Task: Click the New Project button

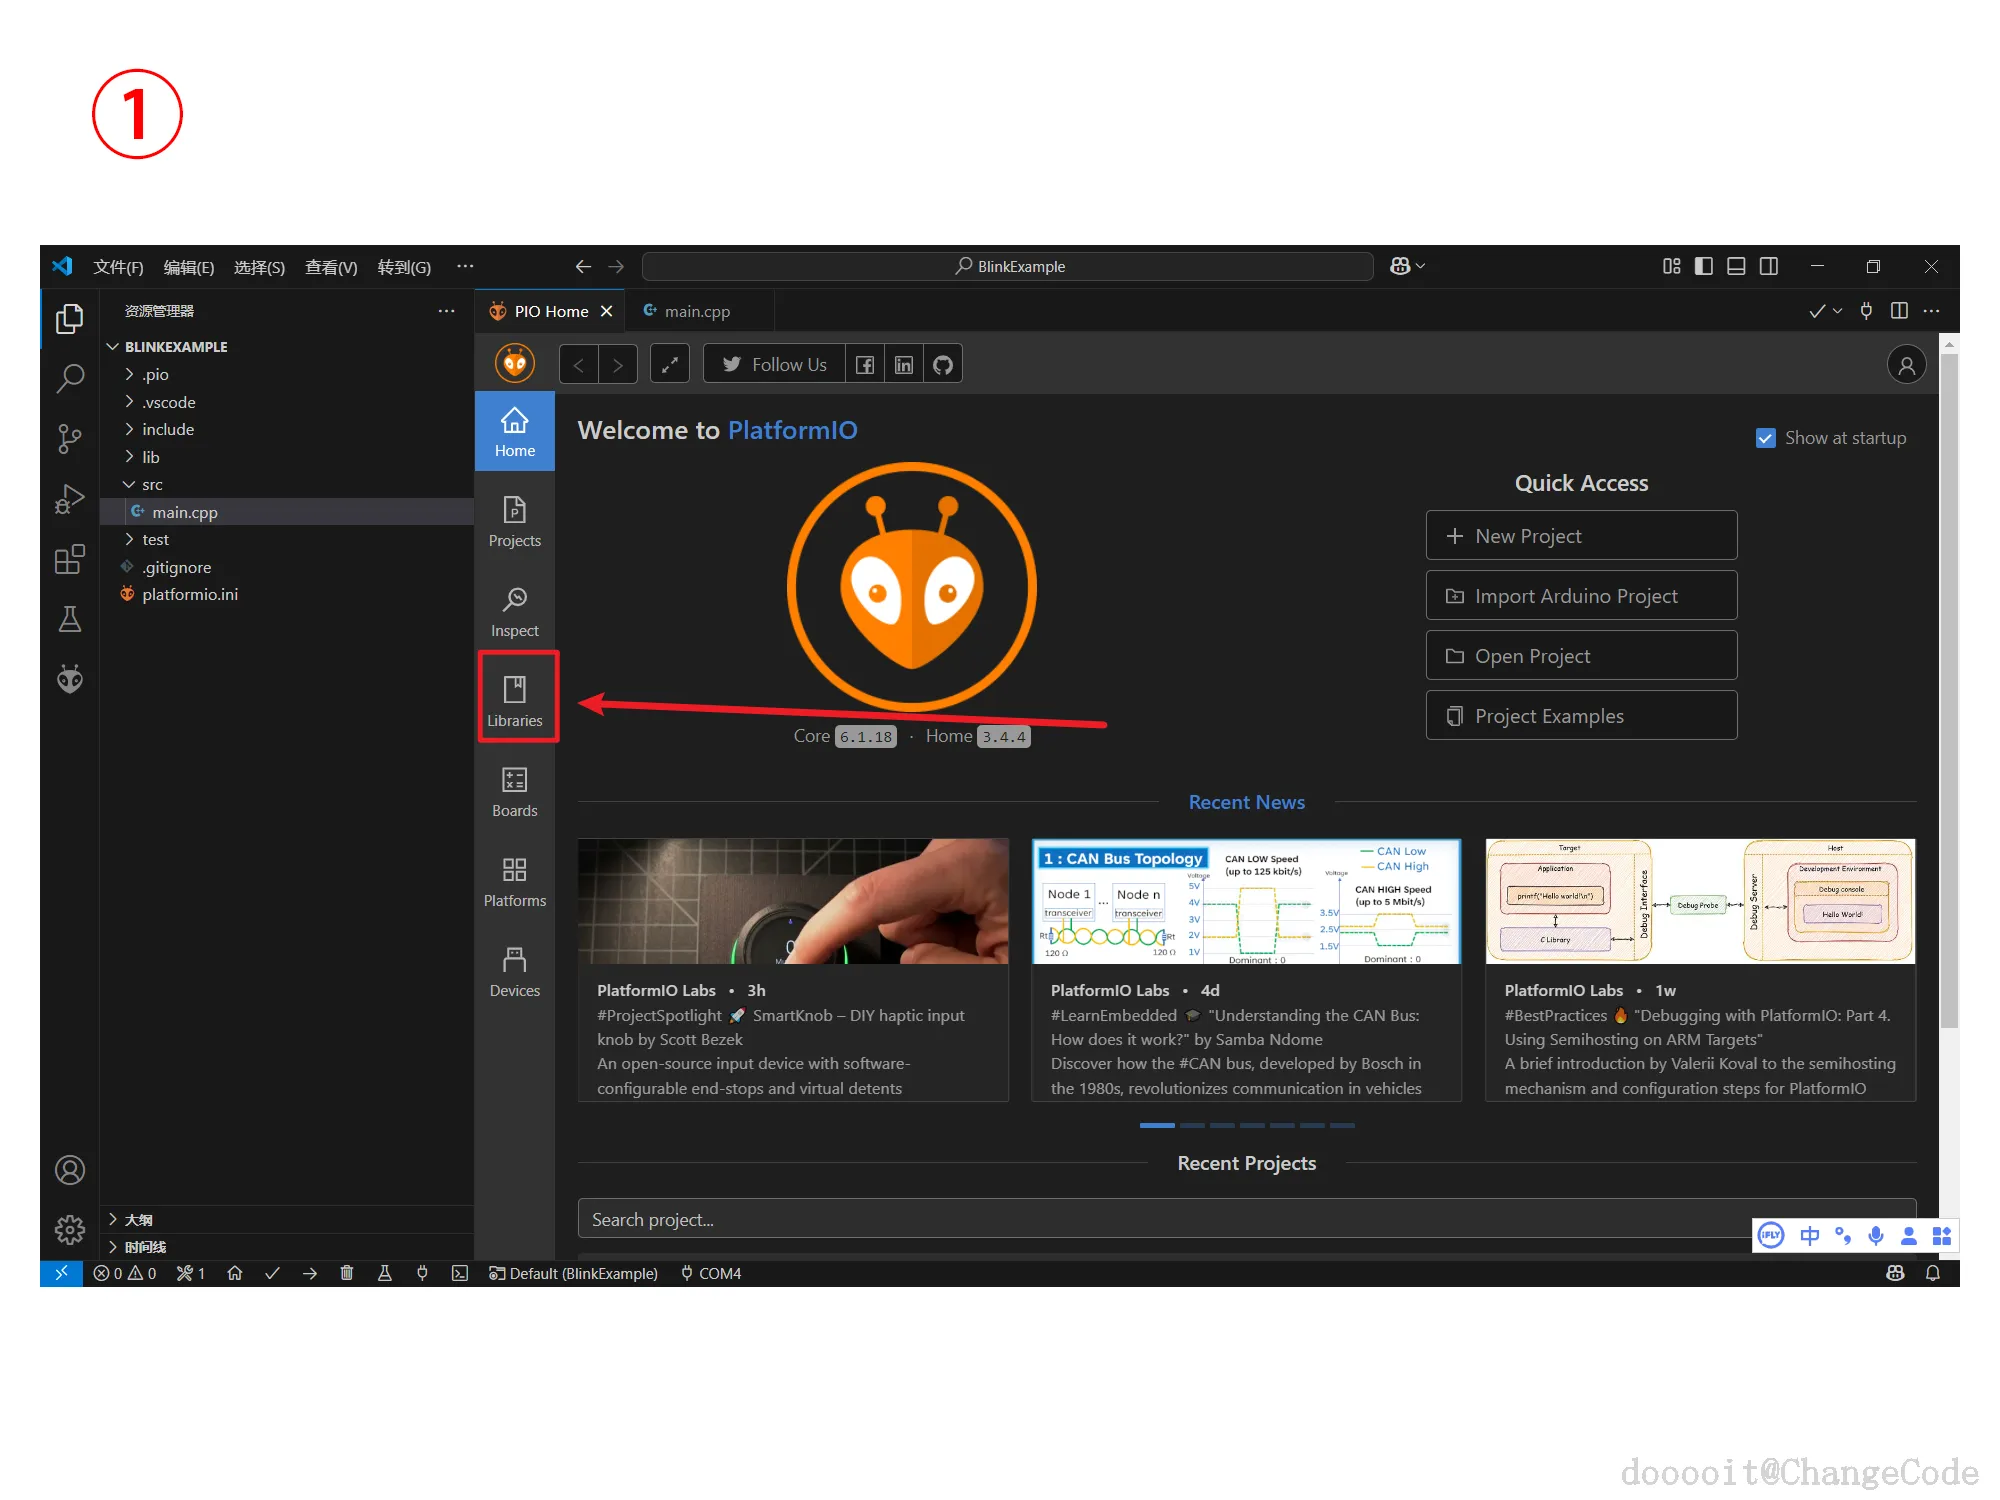Action: [x=1580, y=536]
